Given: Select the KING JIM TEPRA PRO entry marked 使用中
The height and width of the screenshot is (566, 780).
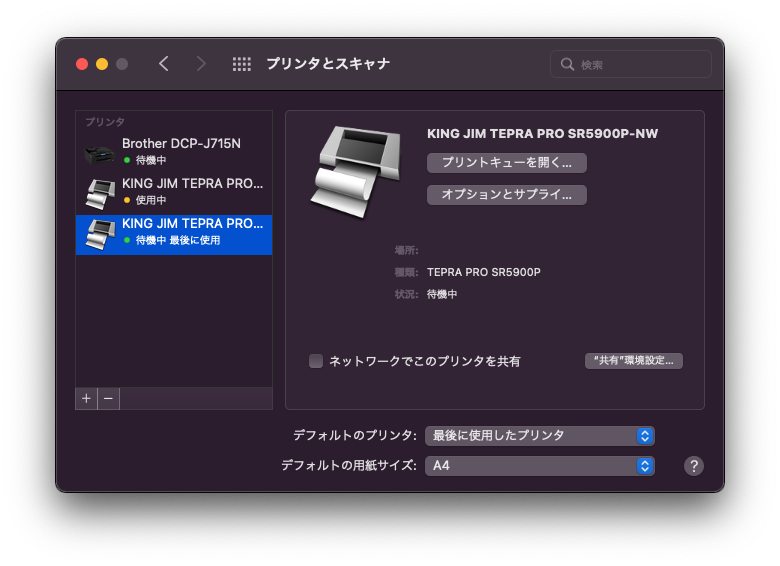Looking at the screenshot, I should pyautogui.click(x=174, y=192).
